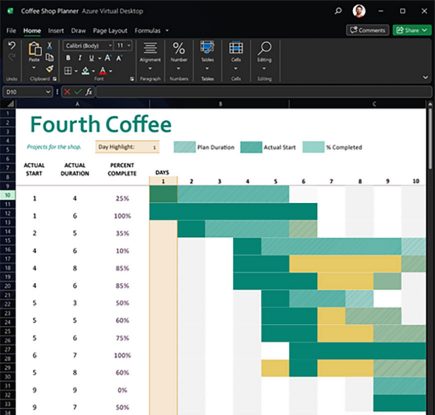Show more ribbon tabs arrow

click(x=167, y=31)
